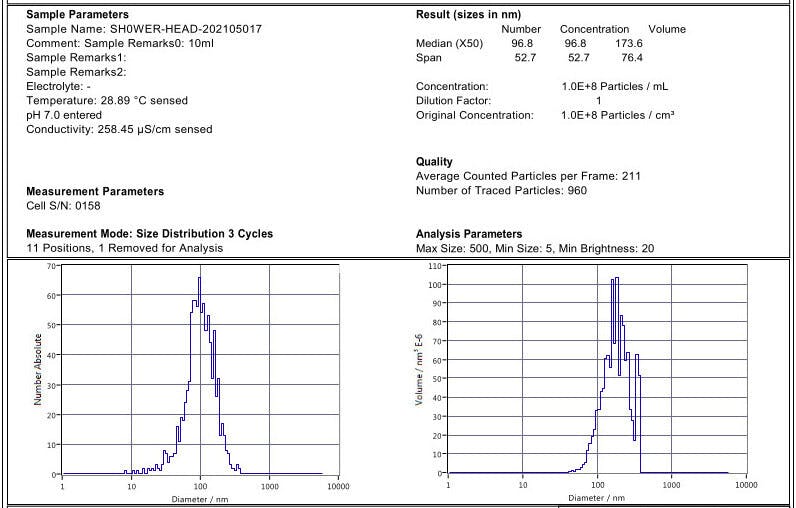The width and height of the screenshot is (796, 508).
Task: Click the Dilution Factor label
Action: (x=453, y=101)
